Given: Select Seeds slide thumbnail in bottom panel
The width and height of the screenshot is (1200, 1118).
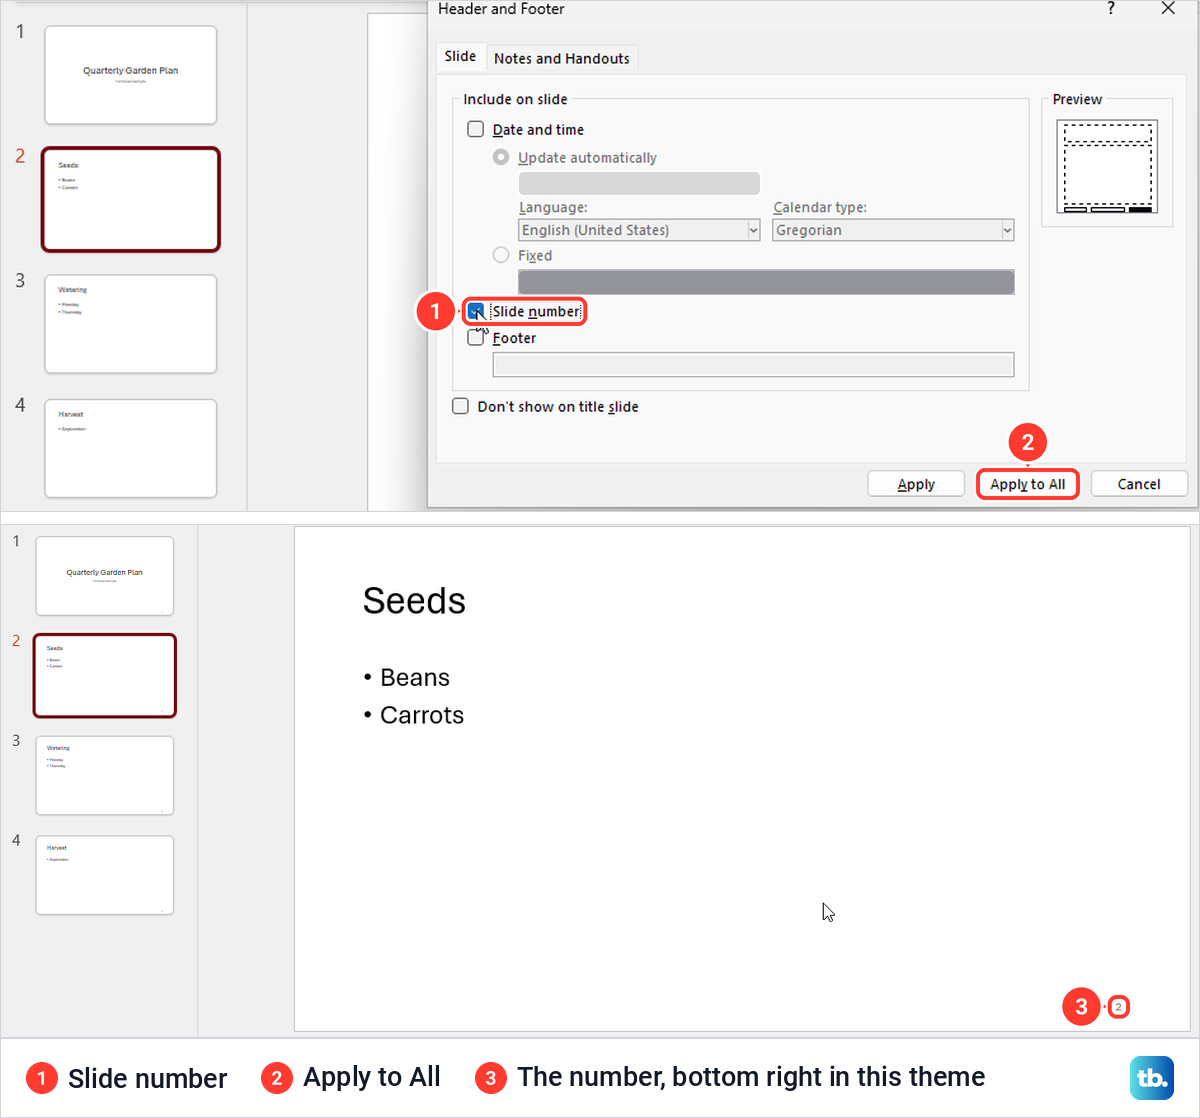Looking at the screenshot, I should [x=105, y=676].
